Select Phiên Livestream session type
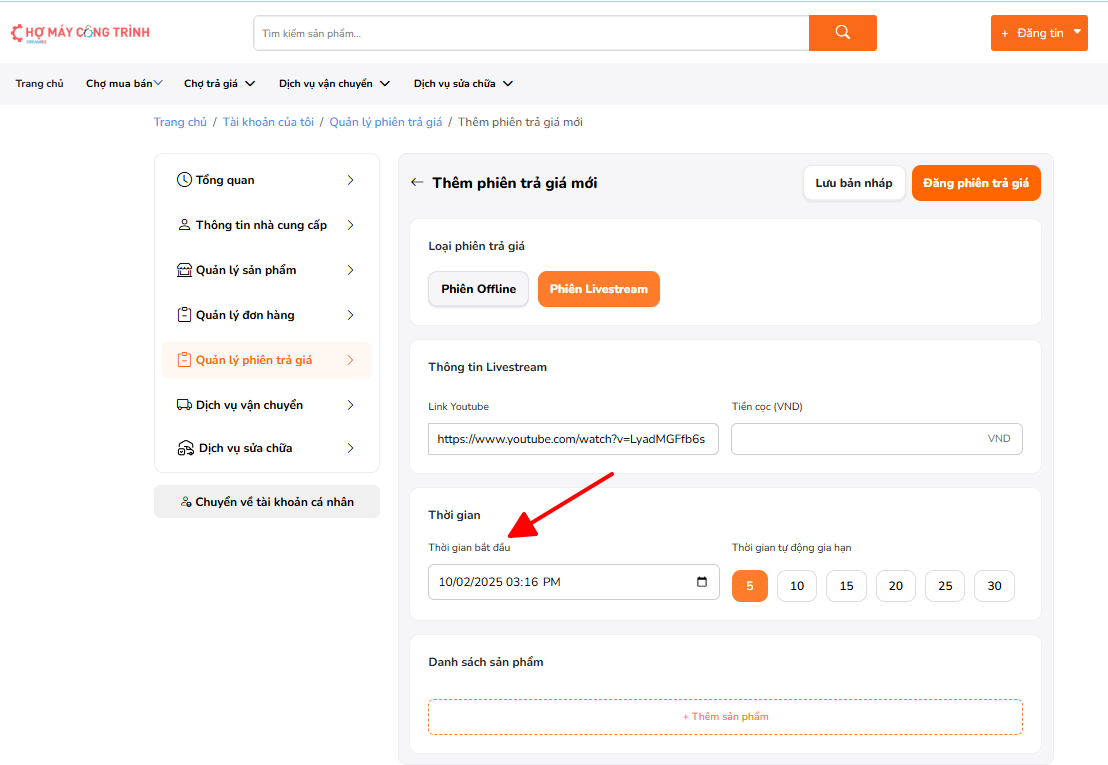Image resolution: width=1108 pixels, height=765 pixels. click(x=598, y=289)
